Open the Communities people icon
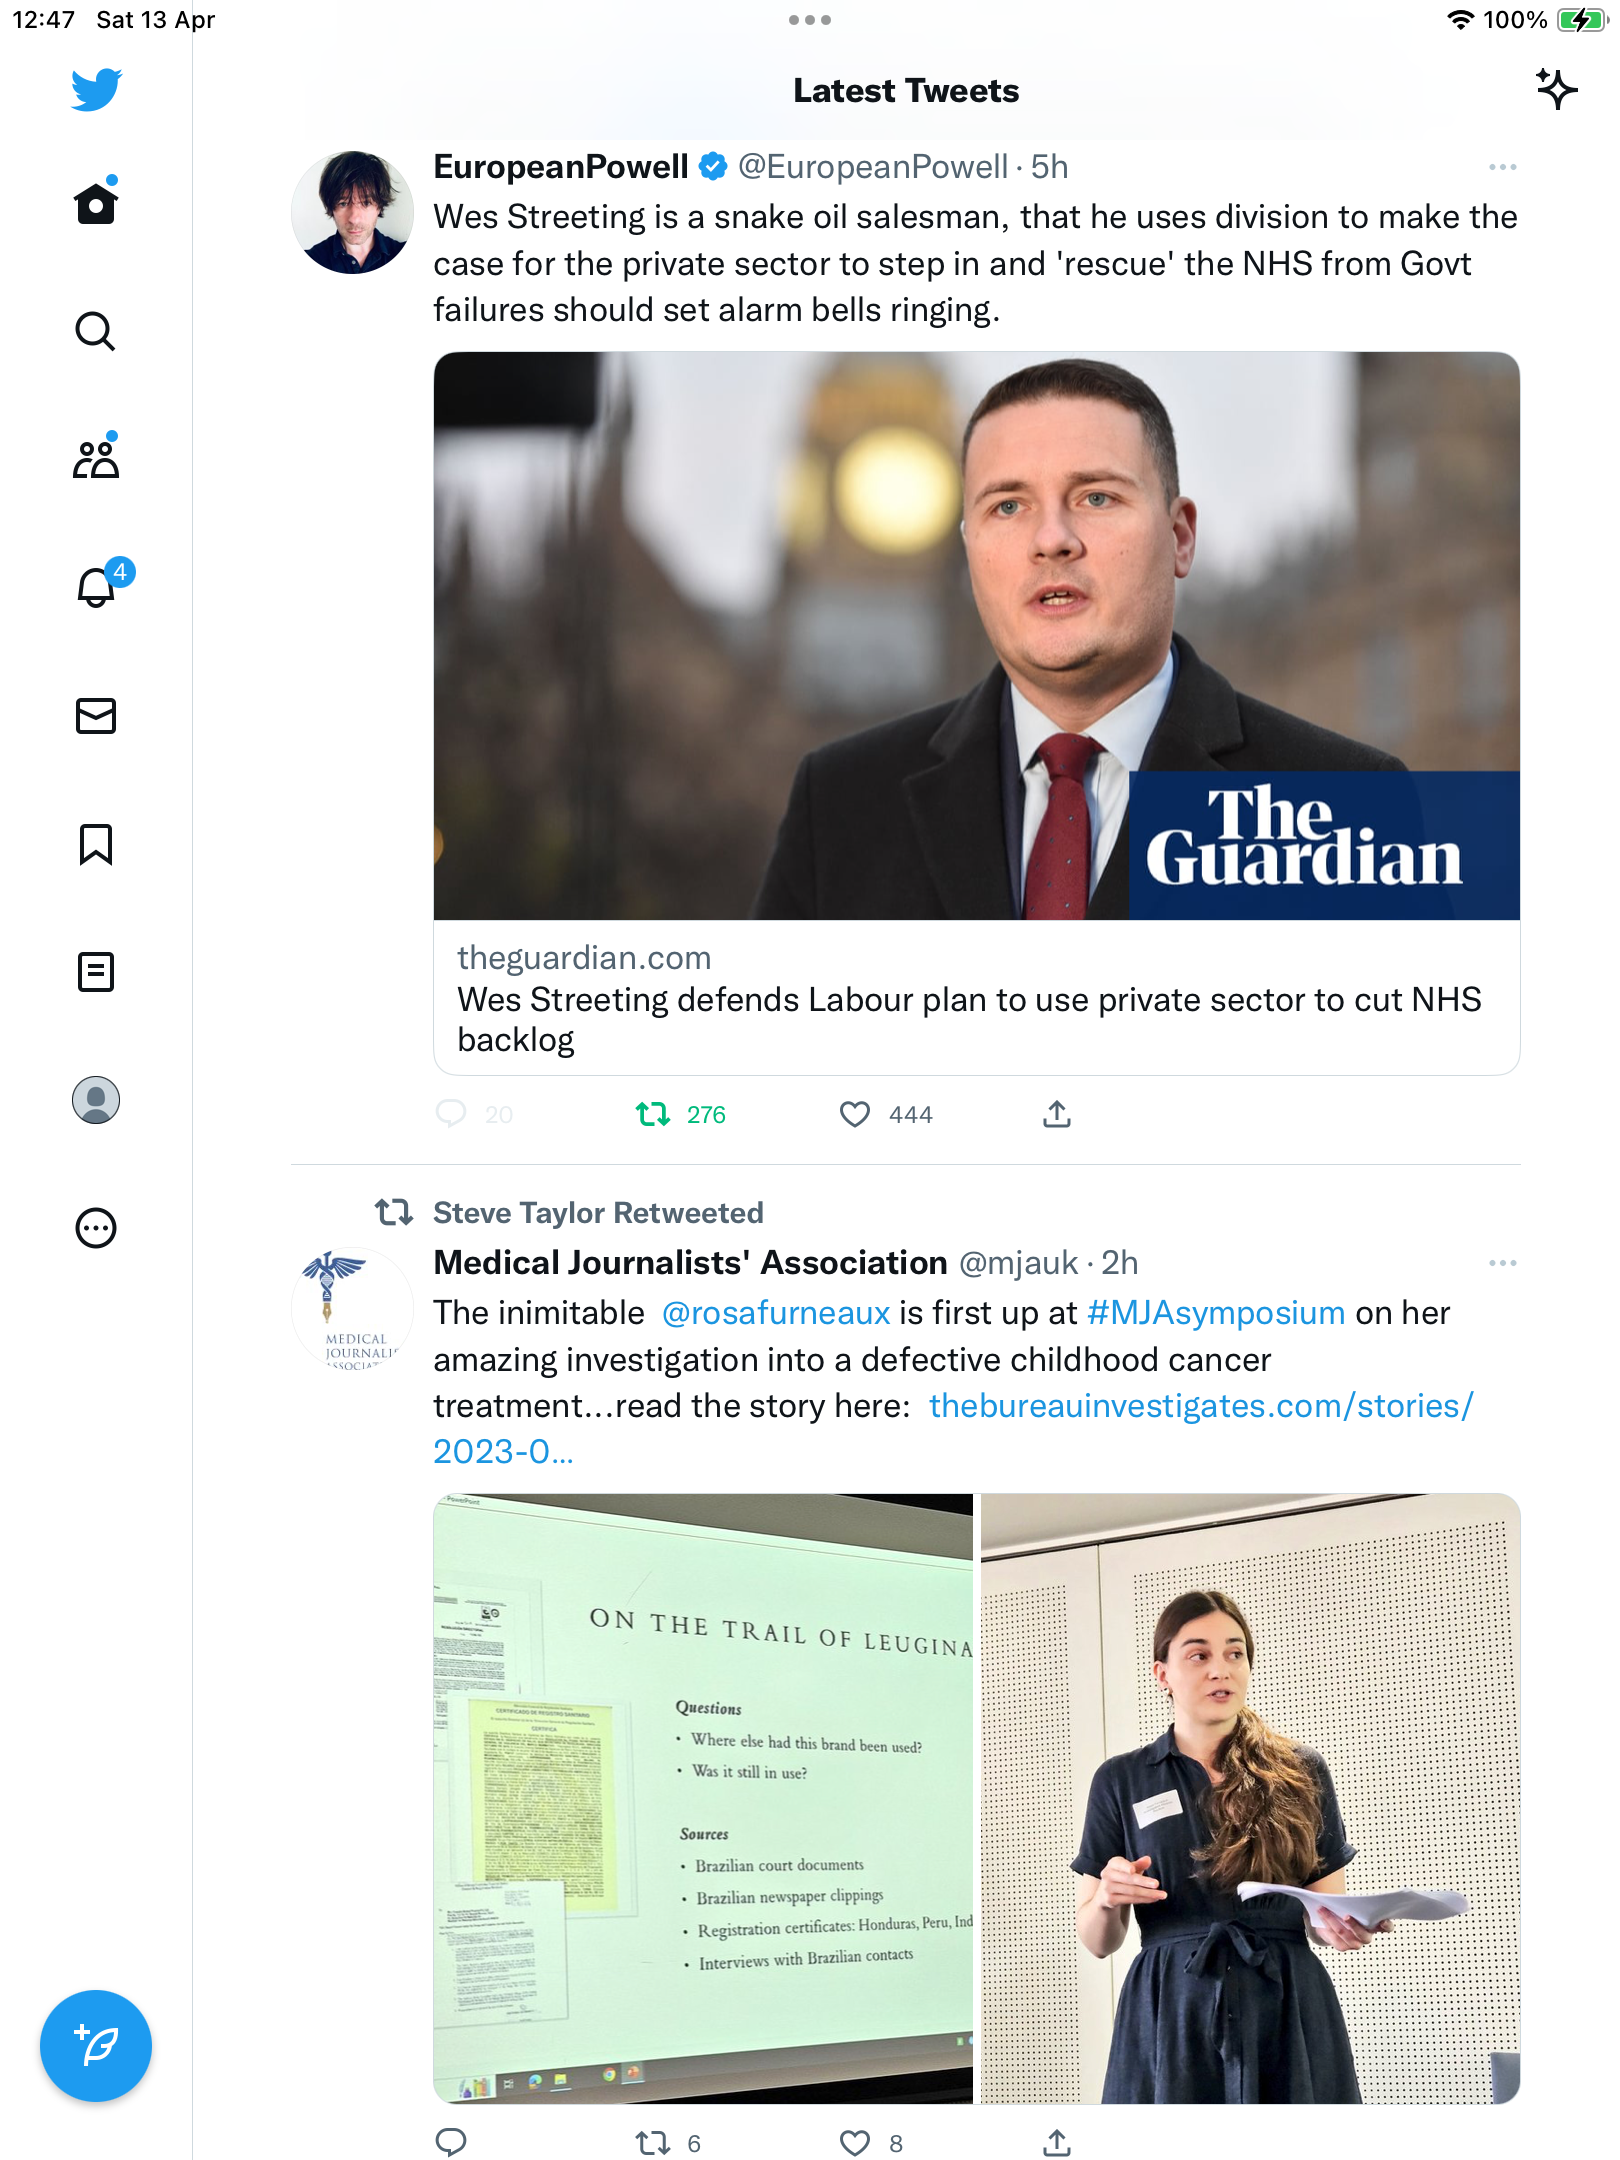This screenshot has width=1620, height=2160. [96, 459]
